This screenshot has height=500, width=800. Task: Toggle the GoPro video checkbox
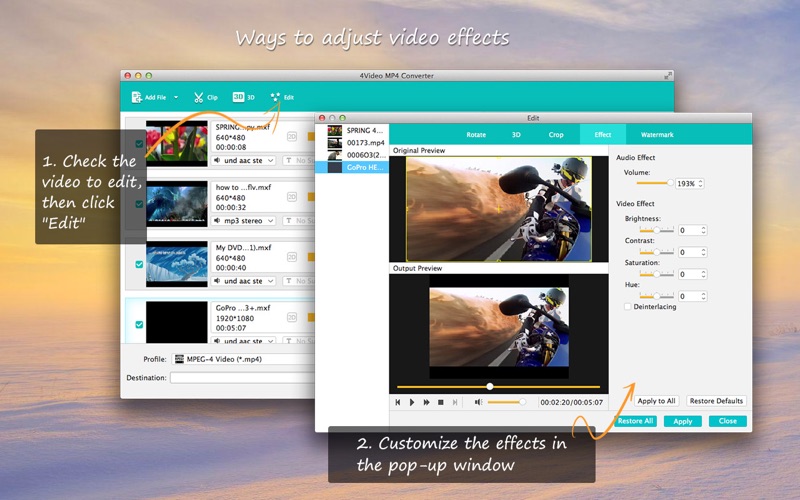[139, 324]
